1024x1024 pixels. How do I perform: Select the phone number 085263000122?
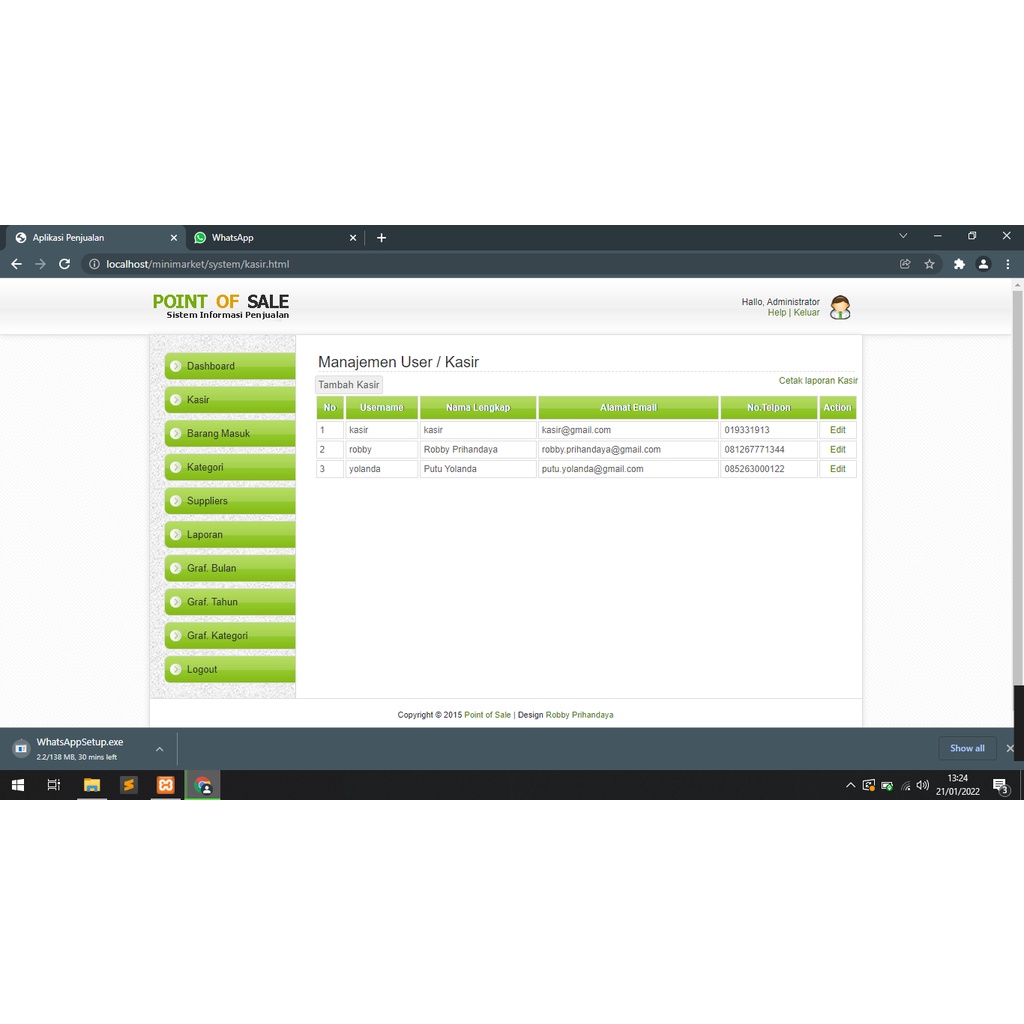(x=754, y=469)
